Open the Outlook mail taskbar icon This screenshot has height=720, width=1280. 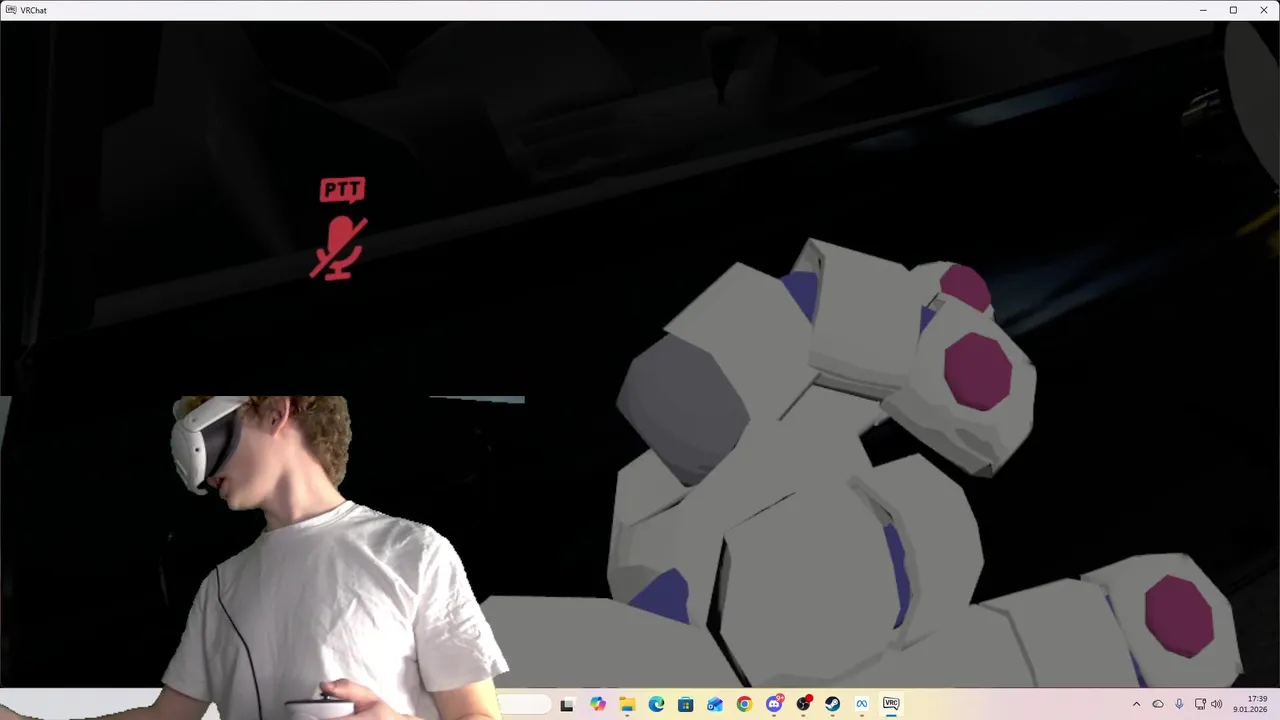715,704
